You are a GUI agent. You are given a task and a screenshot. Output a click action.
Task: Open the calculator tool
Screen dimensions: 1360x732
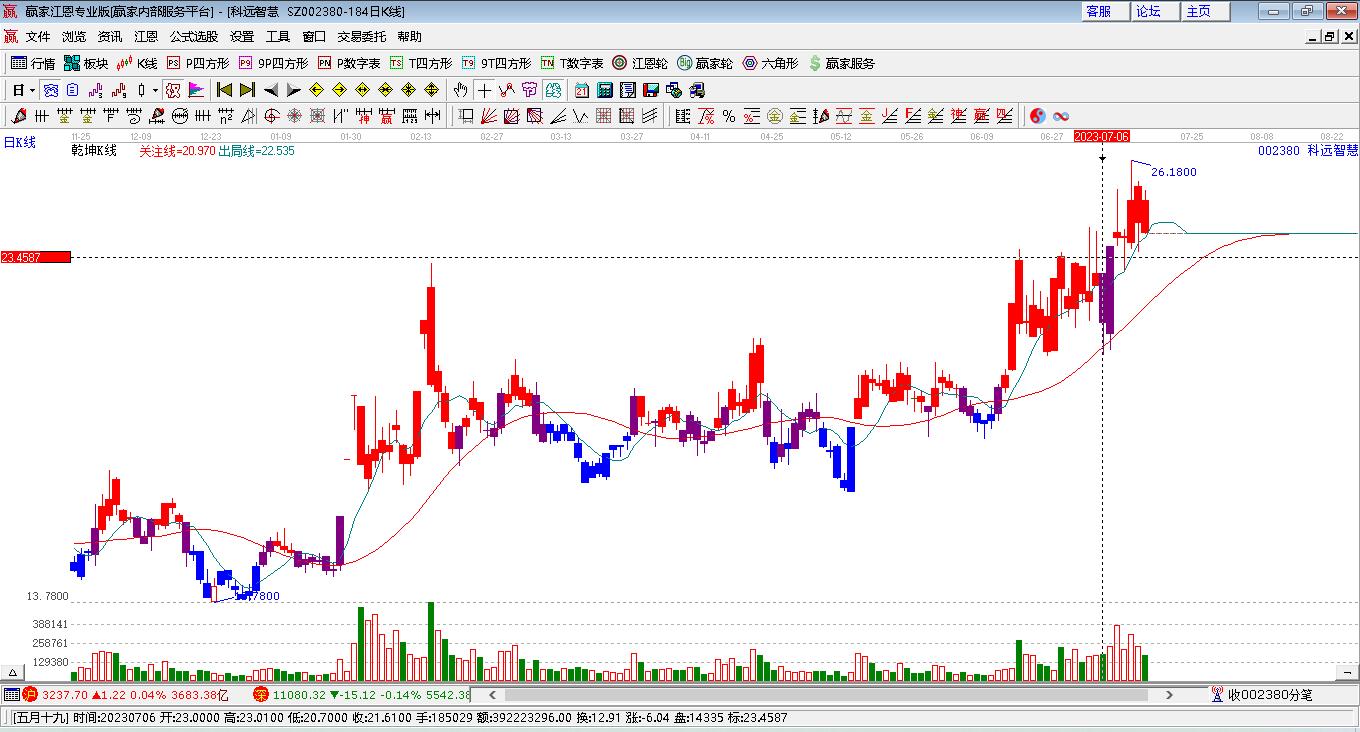click(x=605, y=90)
